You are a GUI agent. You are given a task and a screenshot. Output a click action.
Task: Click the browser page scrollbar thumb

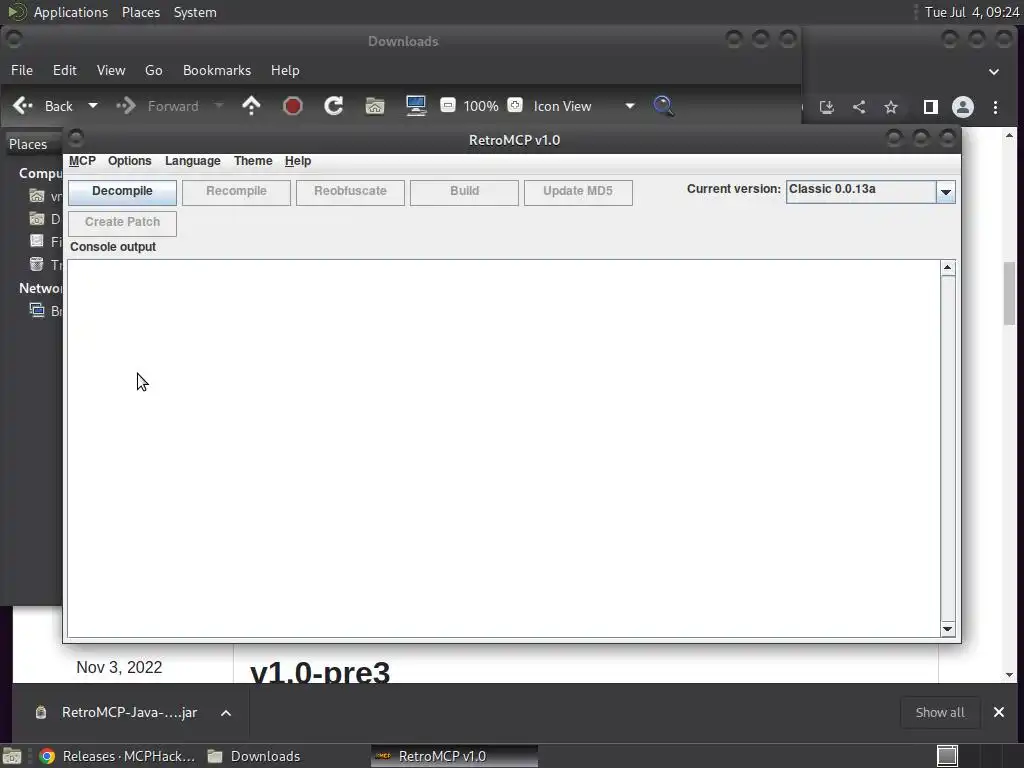pyautogui.click(x=1009, y=293)
